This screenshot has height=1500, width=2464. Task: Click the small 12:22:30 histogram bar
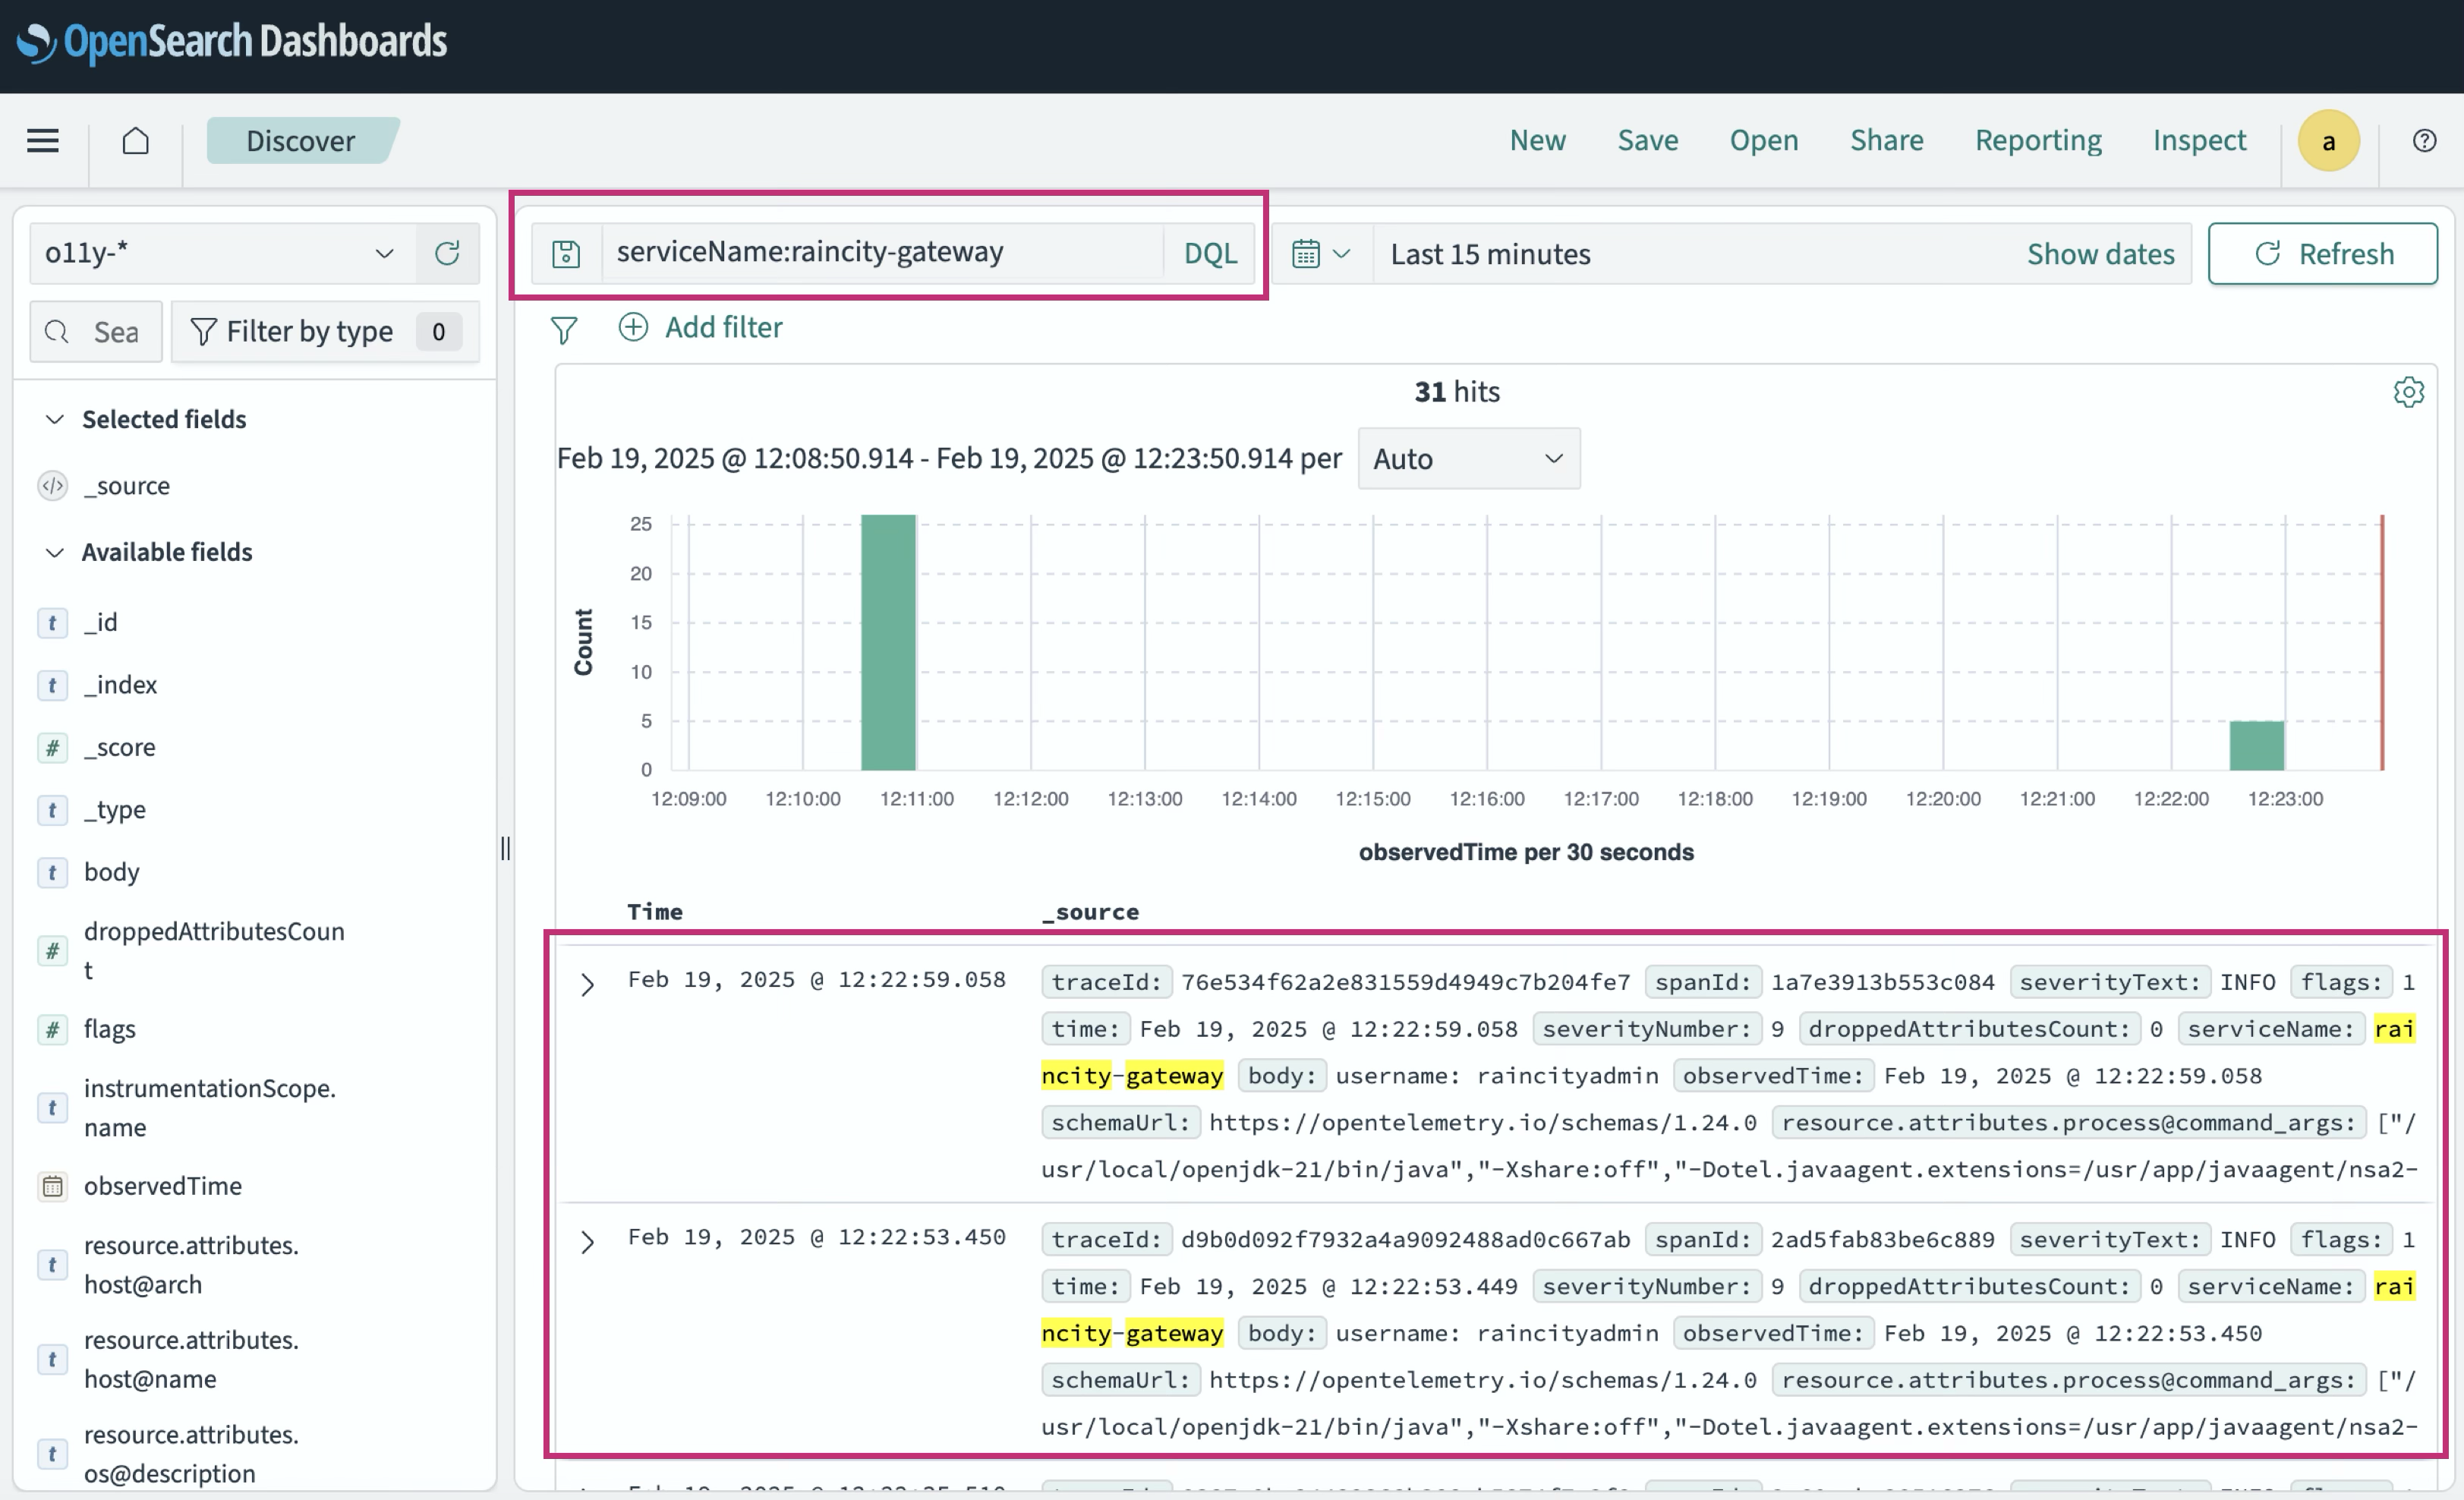pos(2256,746)
